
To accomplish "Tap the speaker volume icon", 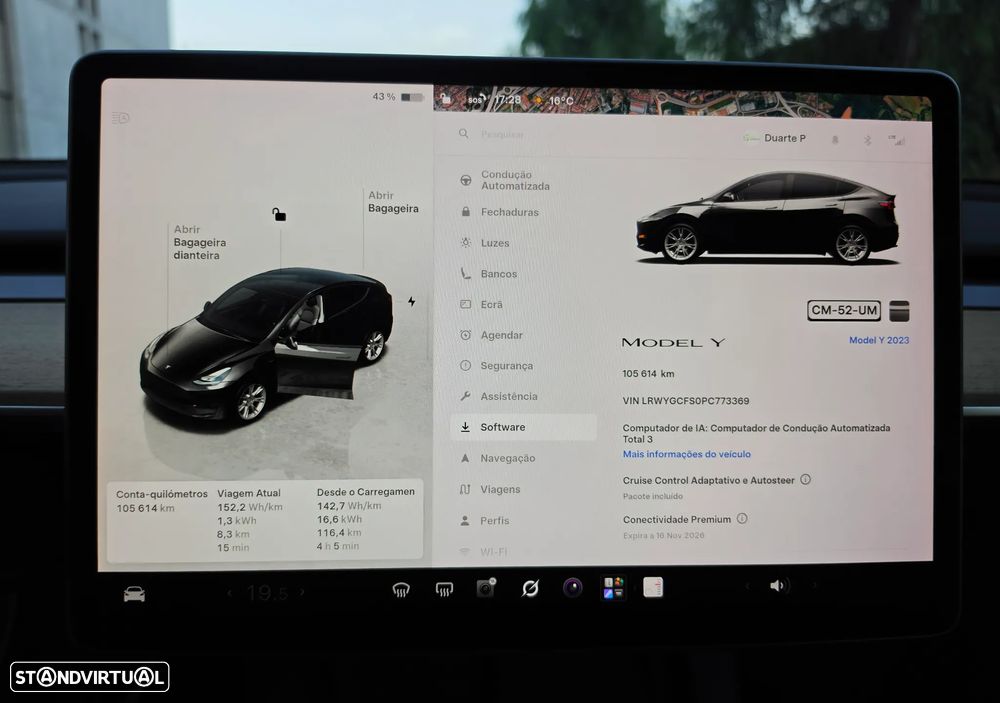I will coord(779,586).
